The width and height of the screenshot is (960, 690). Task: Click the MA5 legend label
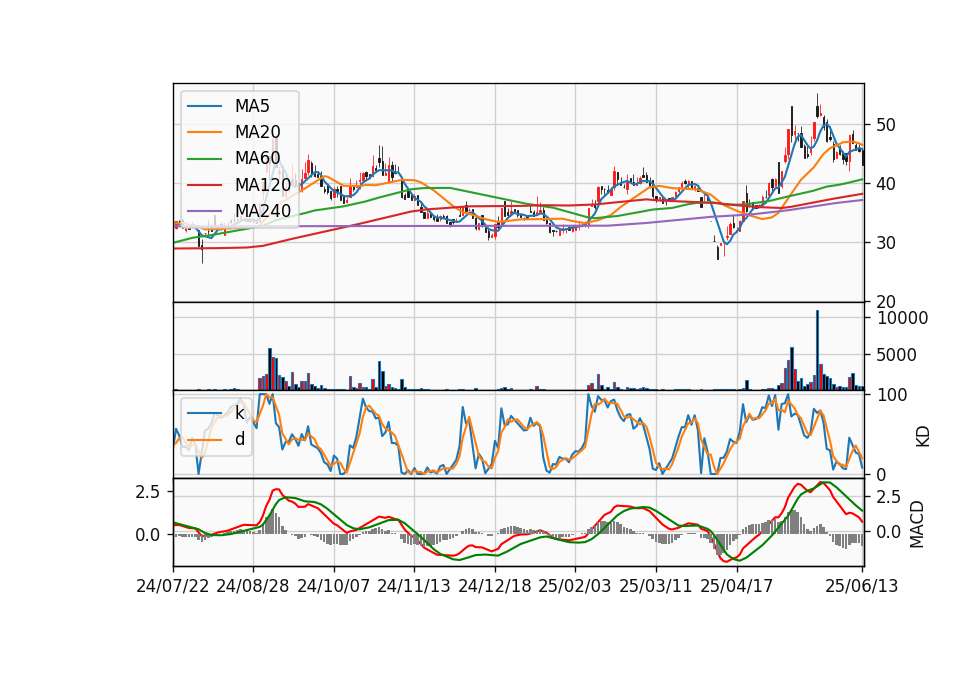tap(252, 106)
